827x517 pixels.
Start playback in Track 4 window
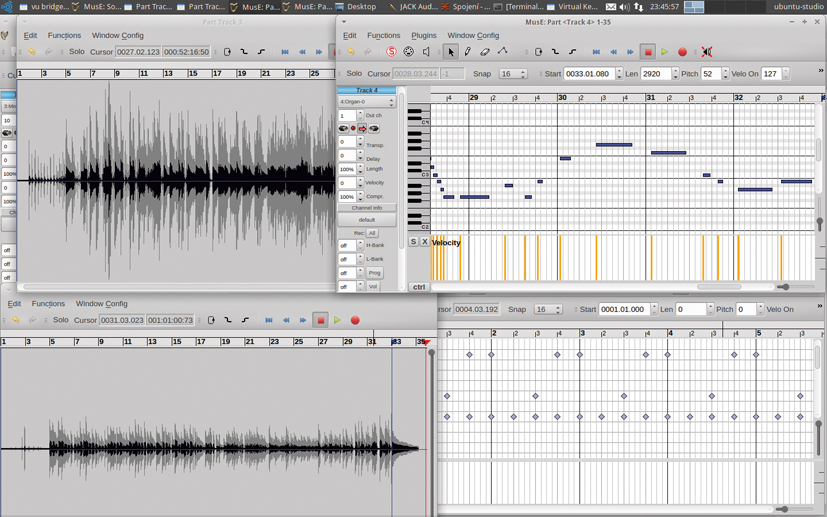(x=665, y=52)
